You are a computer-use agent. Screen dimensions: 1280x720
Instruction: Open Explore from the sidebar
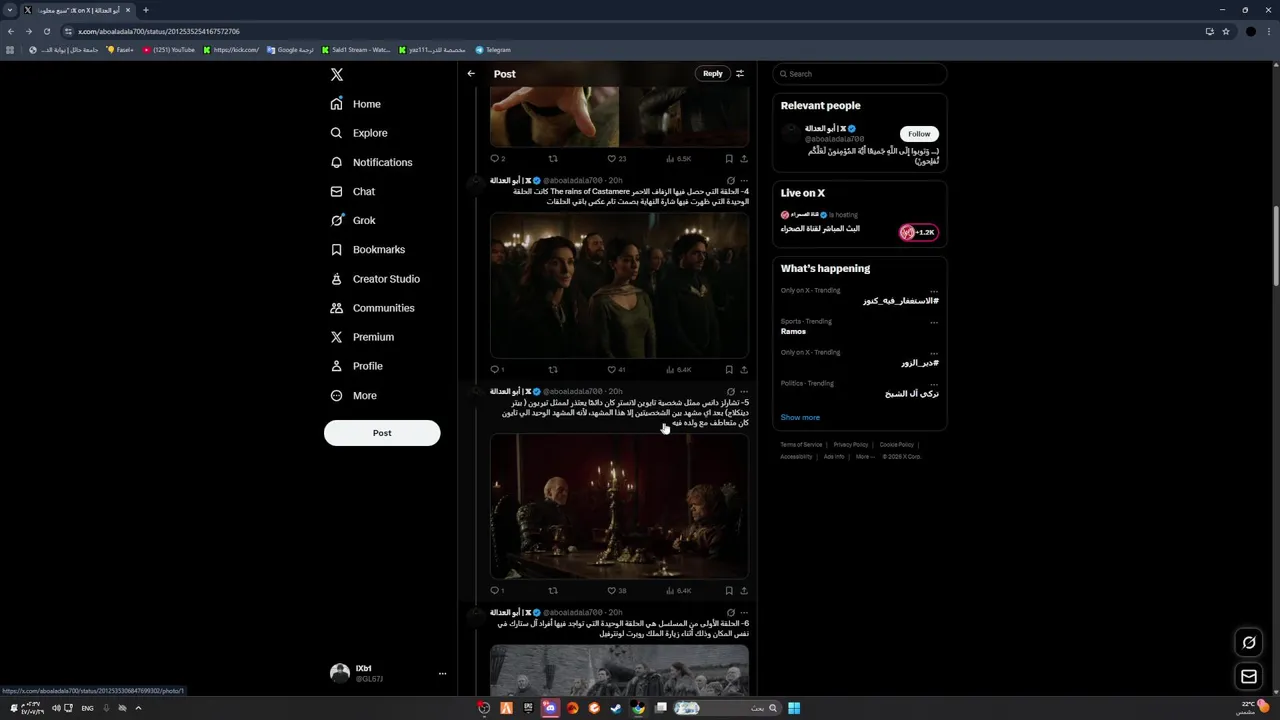[x=359, y=133]
